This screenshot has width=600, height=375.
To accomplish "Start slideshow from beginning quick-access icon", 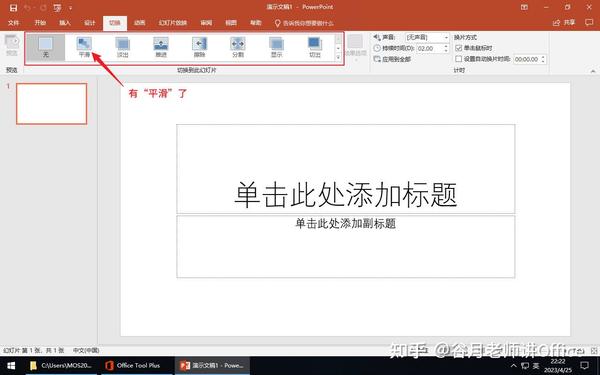I will [x=57, y=8].
